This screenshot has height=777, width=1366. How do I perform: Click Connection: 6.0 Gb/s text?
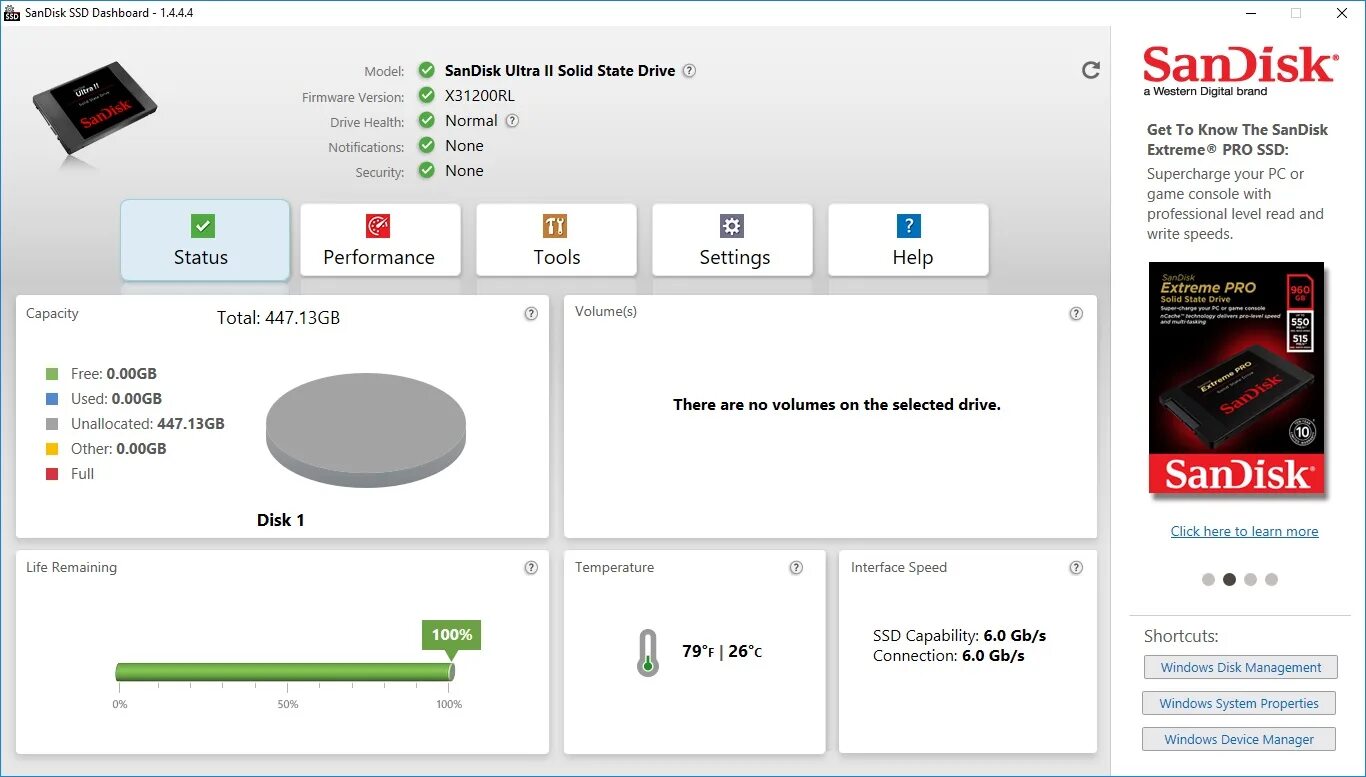coord(948,656)
